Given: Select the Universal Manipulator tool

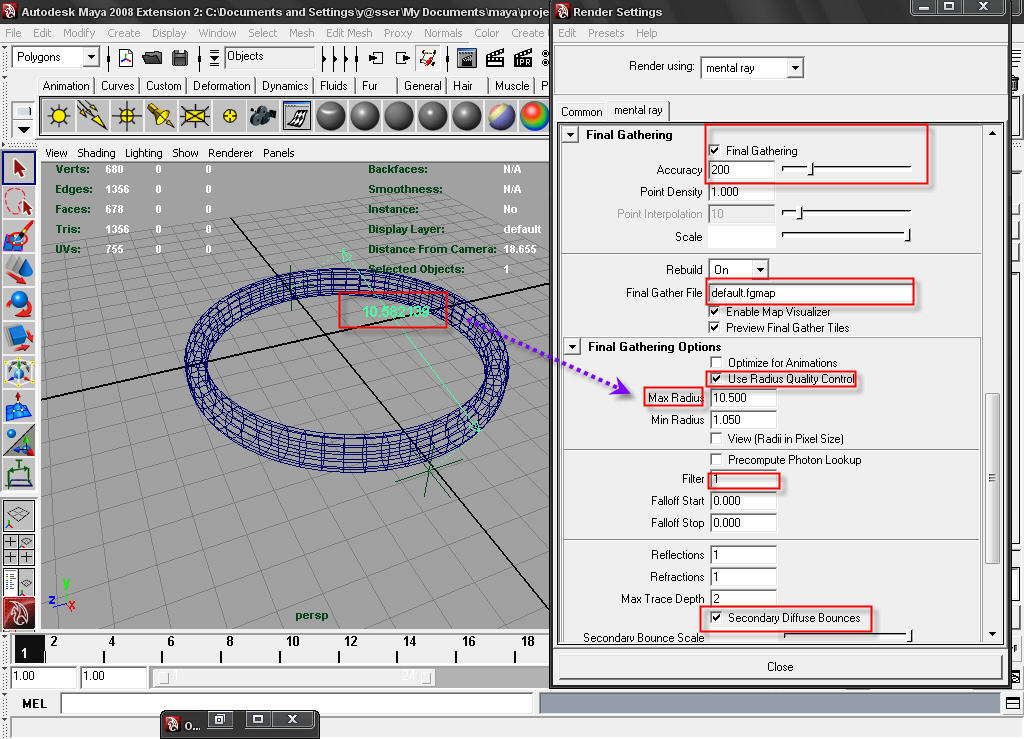Looking at the screenshot, I should (19, 372).
